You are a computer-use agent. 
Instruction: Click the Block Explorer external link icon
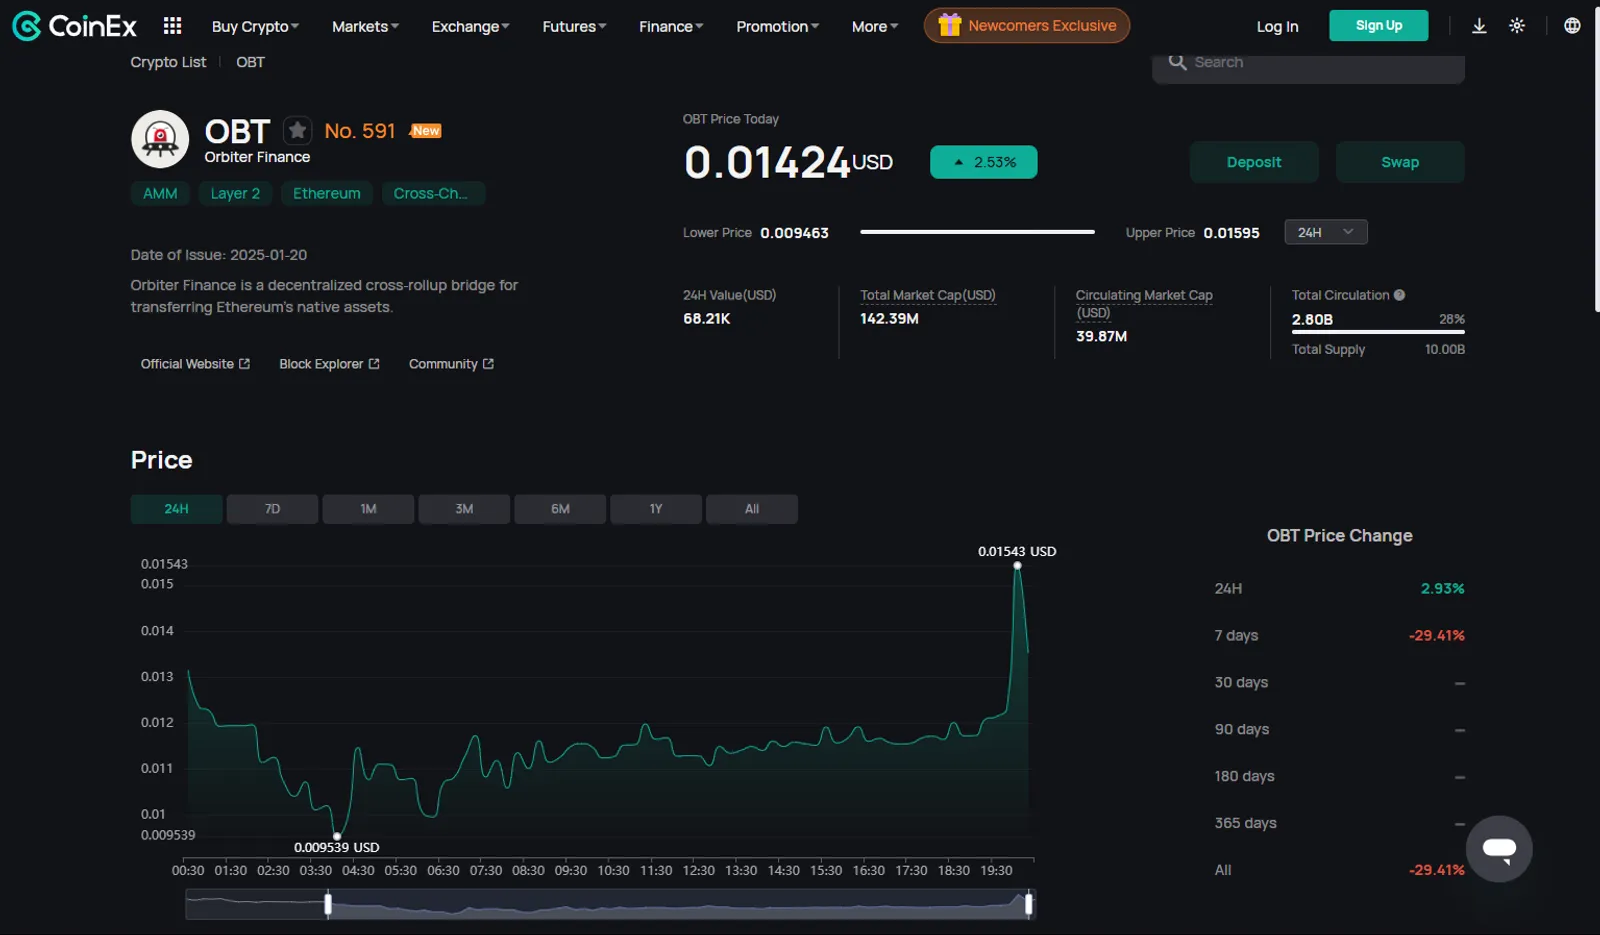pyautogui.click(x=374, y=364)
